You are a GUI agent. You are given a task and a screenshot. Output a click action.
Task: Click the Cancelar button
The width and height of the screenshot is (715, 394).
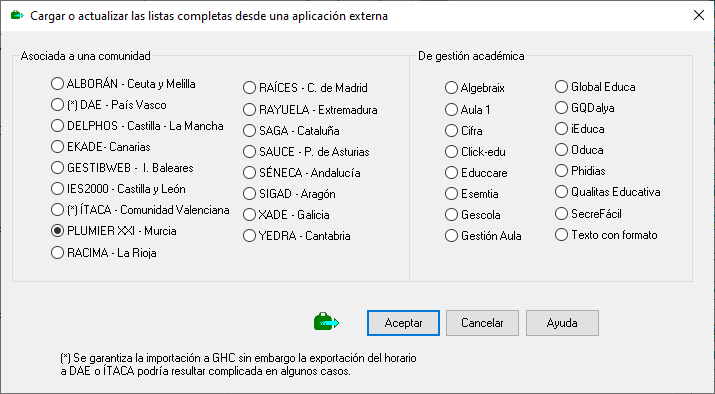pos(482,323)
